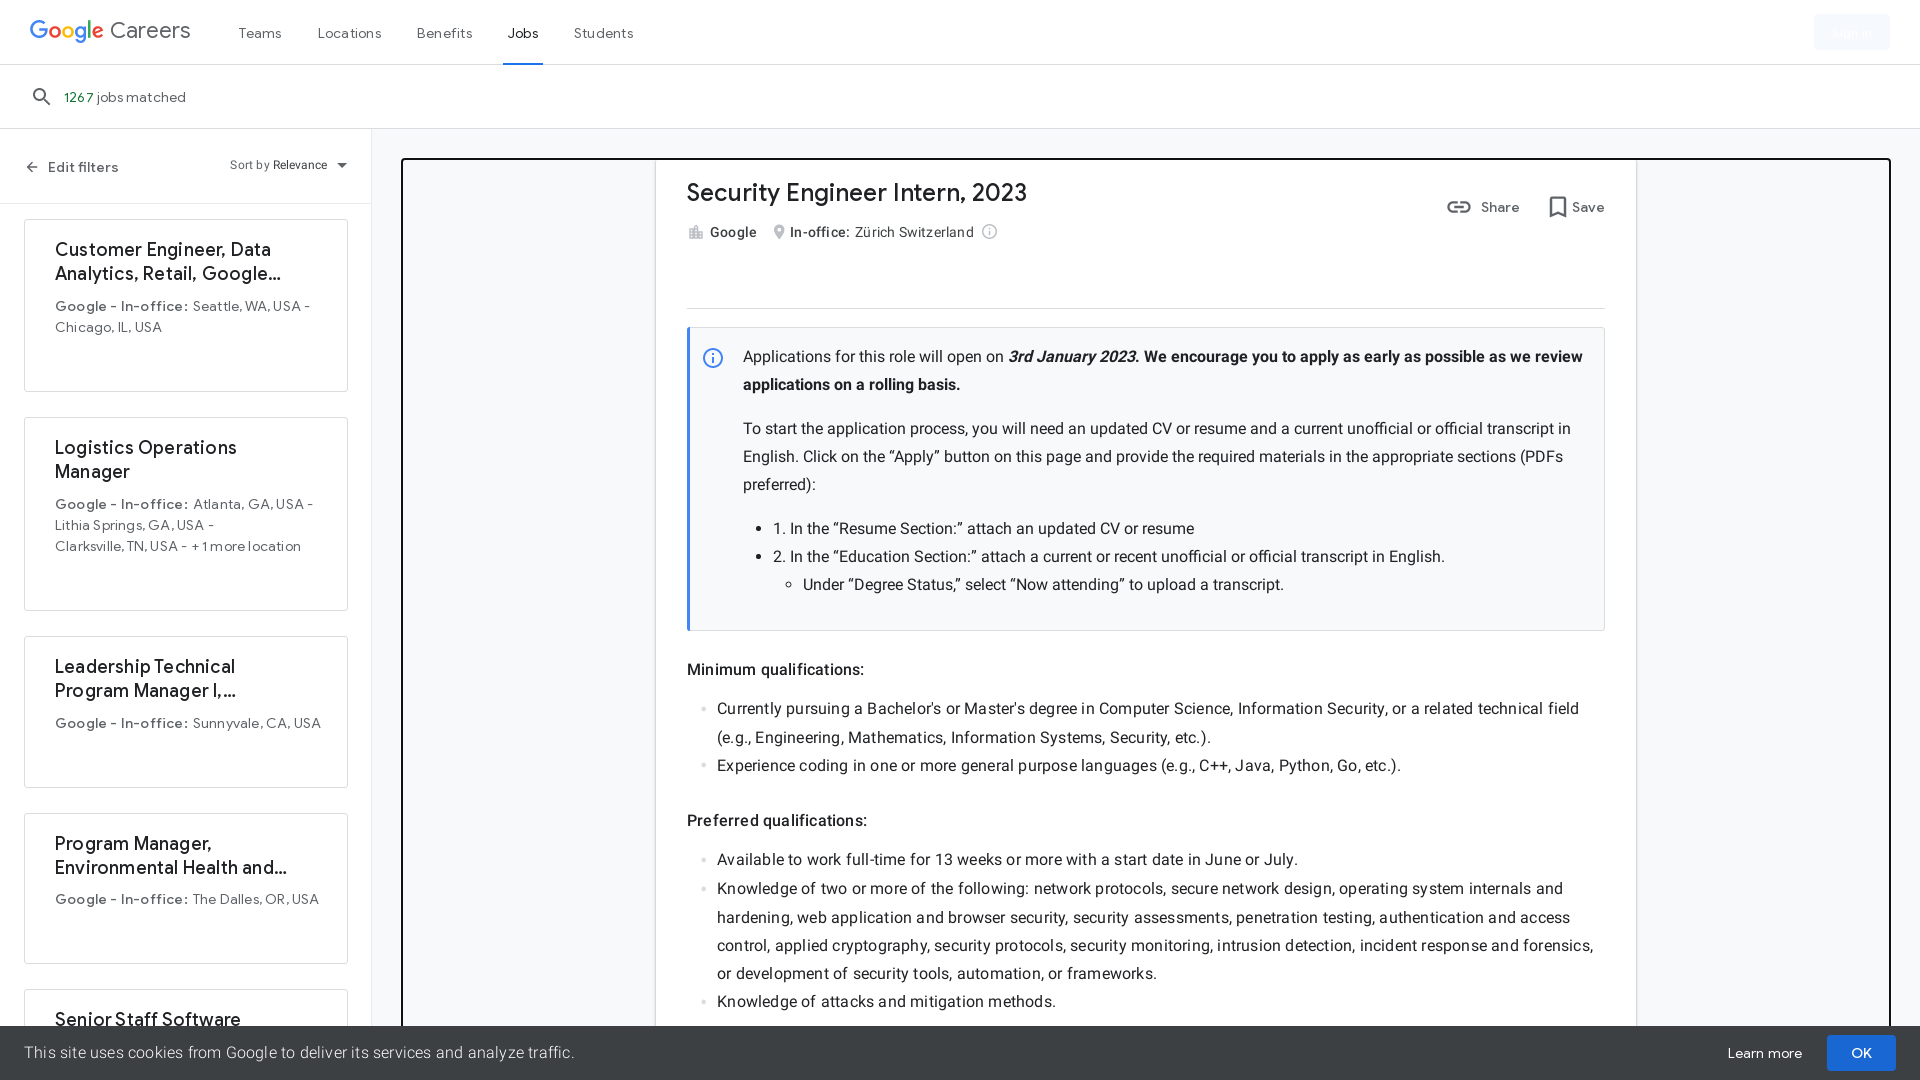This screenshot has width=1920, height=1080.
Task: Click the location pin icon near Zürich
Action: pyautogui.click(x=779, y=232)
